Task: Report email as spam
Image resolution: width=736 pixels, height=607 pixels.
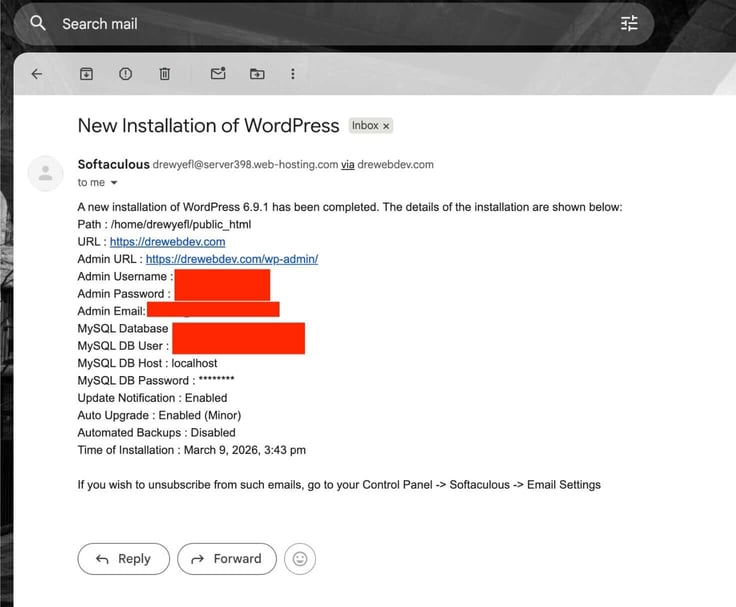Action: (125, 74)
